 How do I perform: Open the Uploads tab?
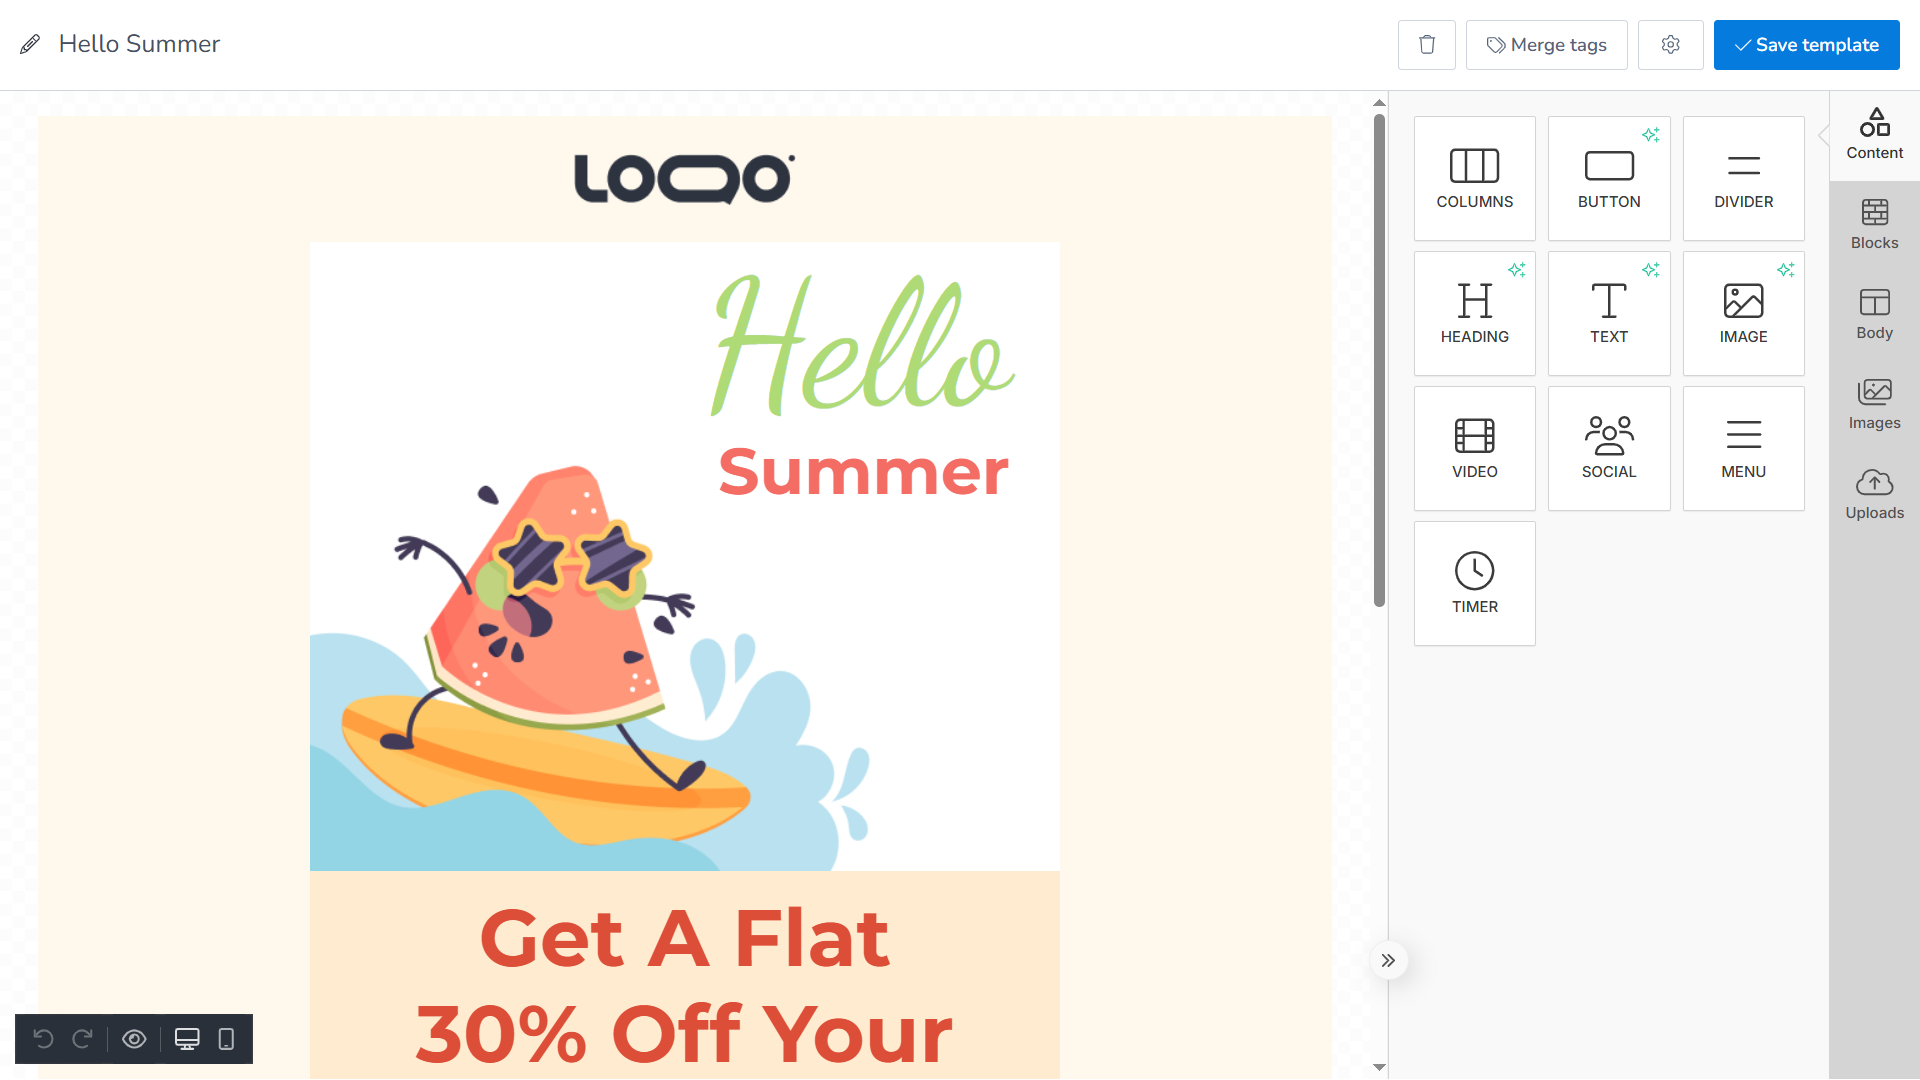(1874, 495)
